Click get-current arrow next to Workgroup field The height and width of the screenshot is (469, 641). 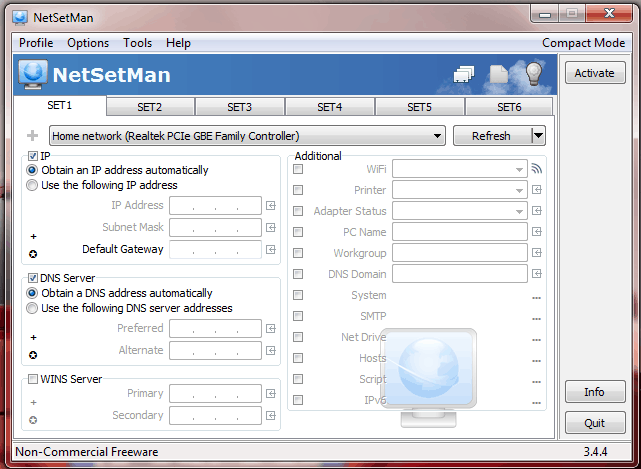coord(537,253)
